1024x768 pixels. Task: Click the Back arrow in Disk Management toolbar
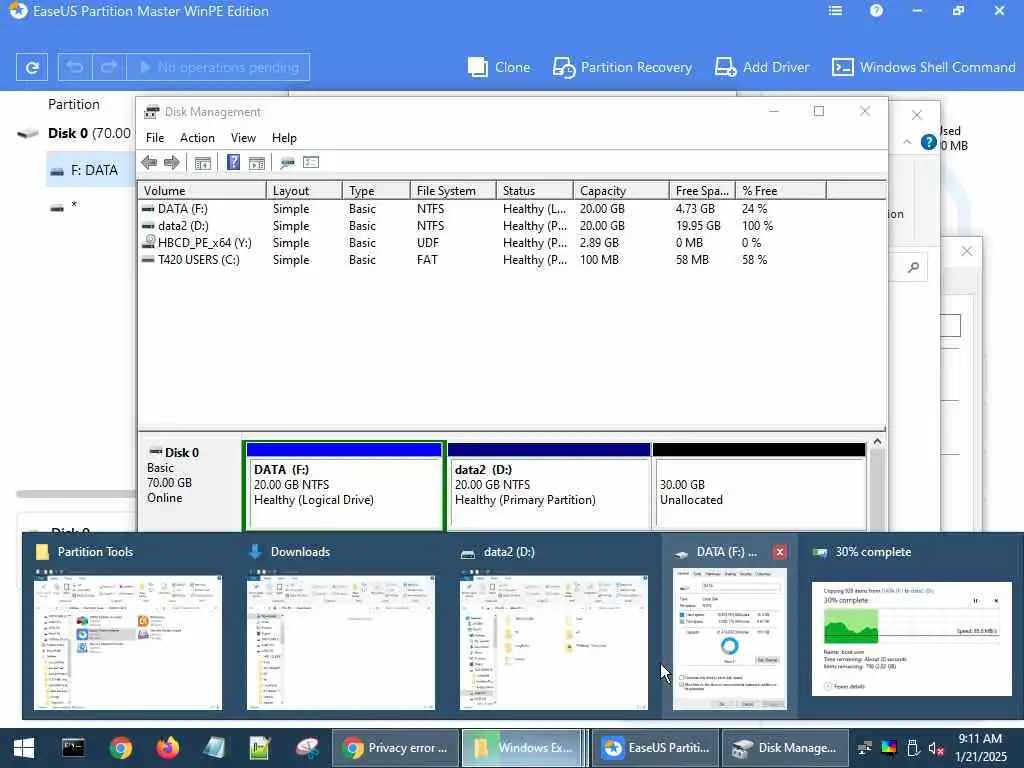point(149,163)
